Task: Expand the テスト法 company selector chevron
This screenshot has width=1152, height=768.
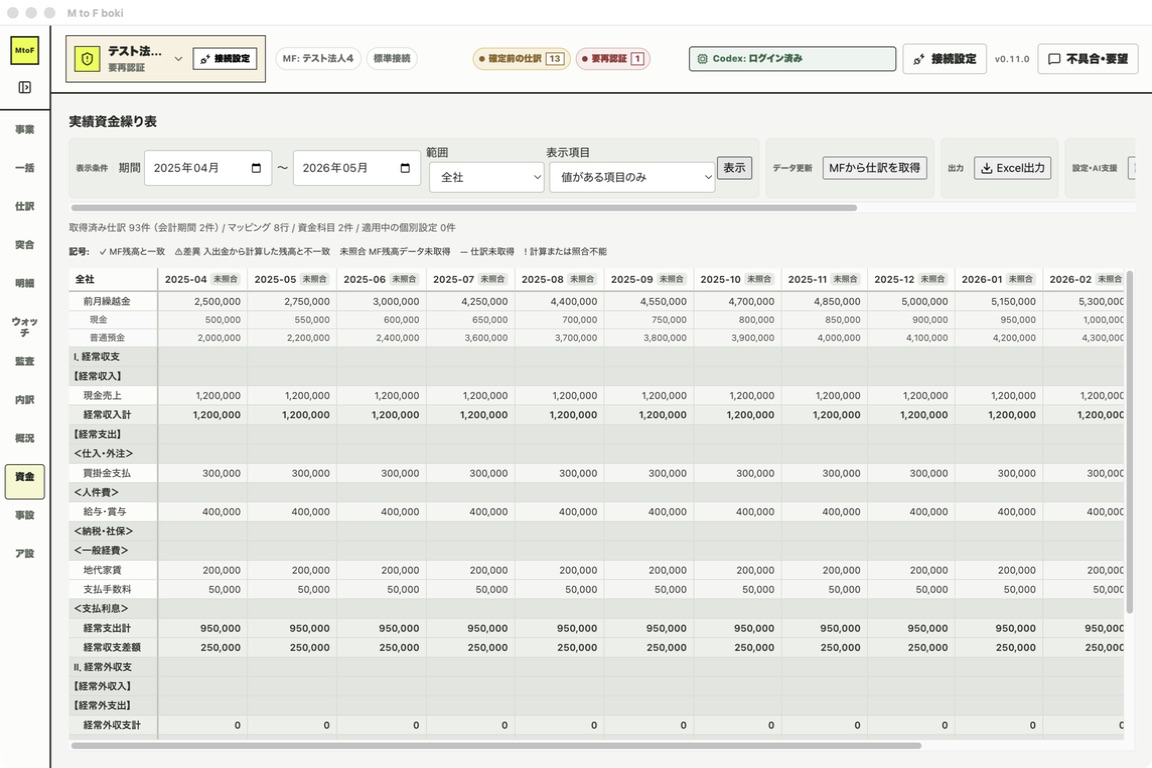Action: pos(178,59)
